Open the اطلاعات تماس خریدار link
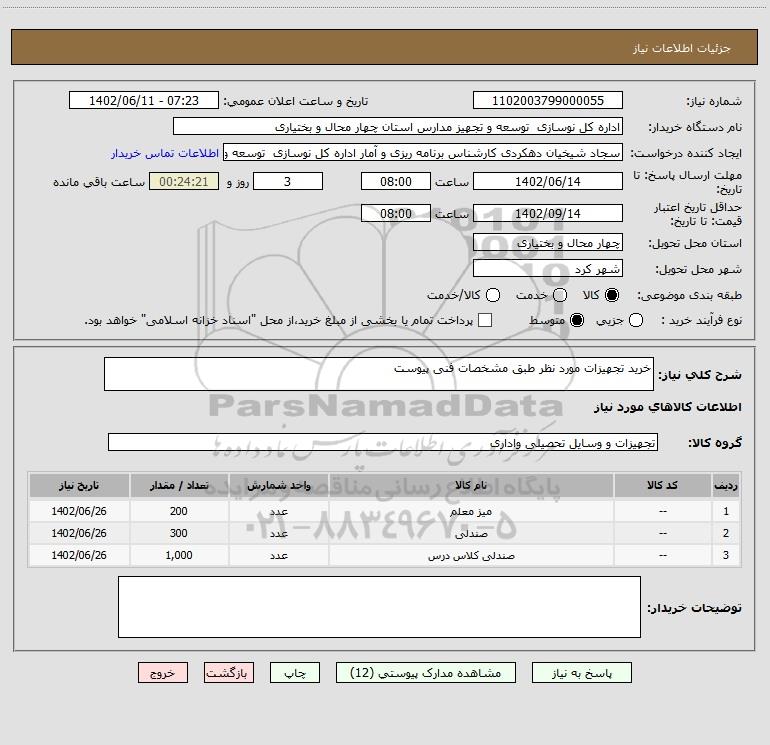Screen dimensions: 770x745 tap(165, 153)
